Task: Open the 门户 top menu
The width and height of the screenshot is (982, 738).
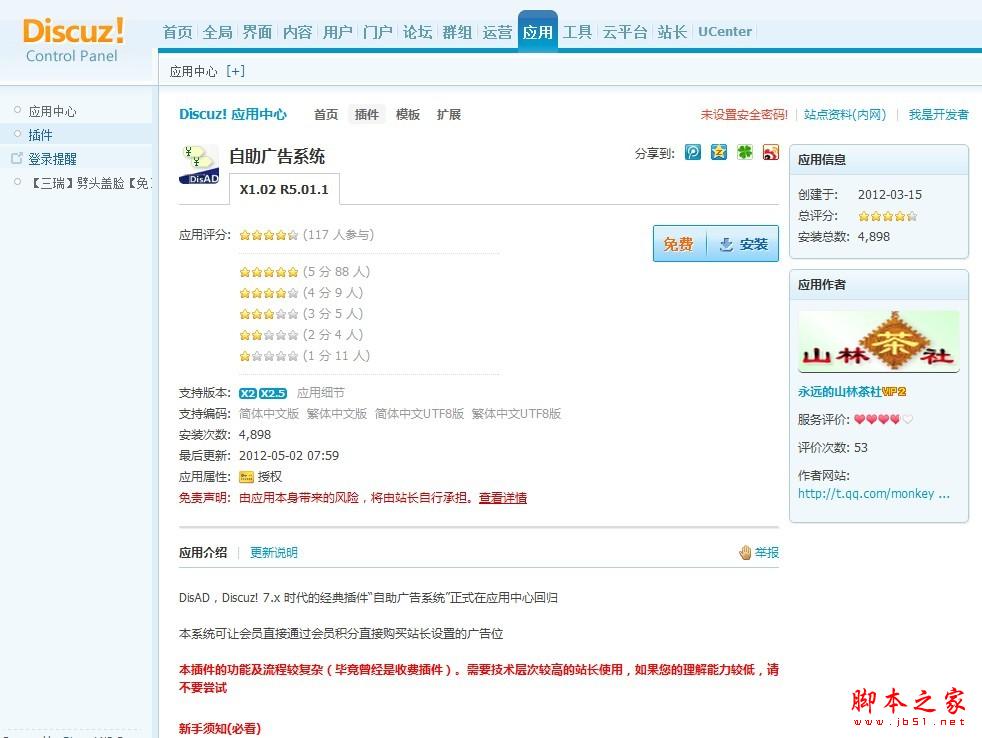Action: (x=378, y=32)
